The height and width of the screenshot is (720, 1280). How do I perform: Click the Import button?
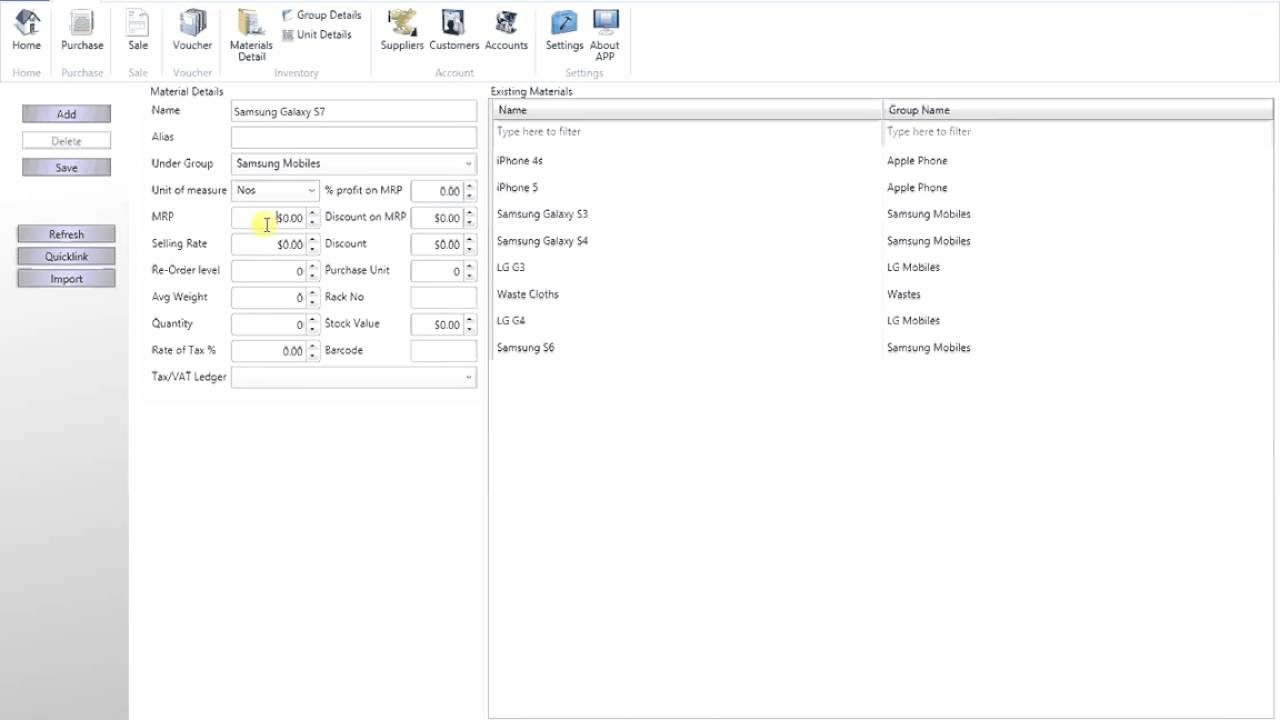[x=66, y=278]
